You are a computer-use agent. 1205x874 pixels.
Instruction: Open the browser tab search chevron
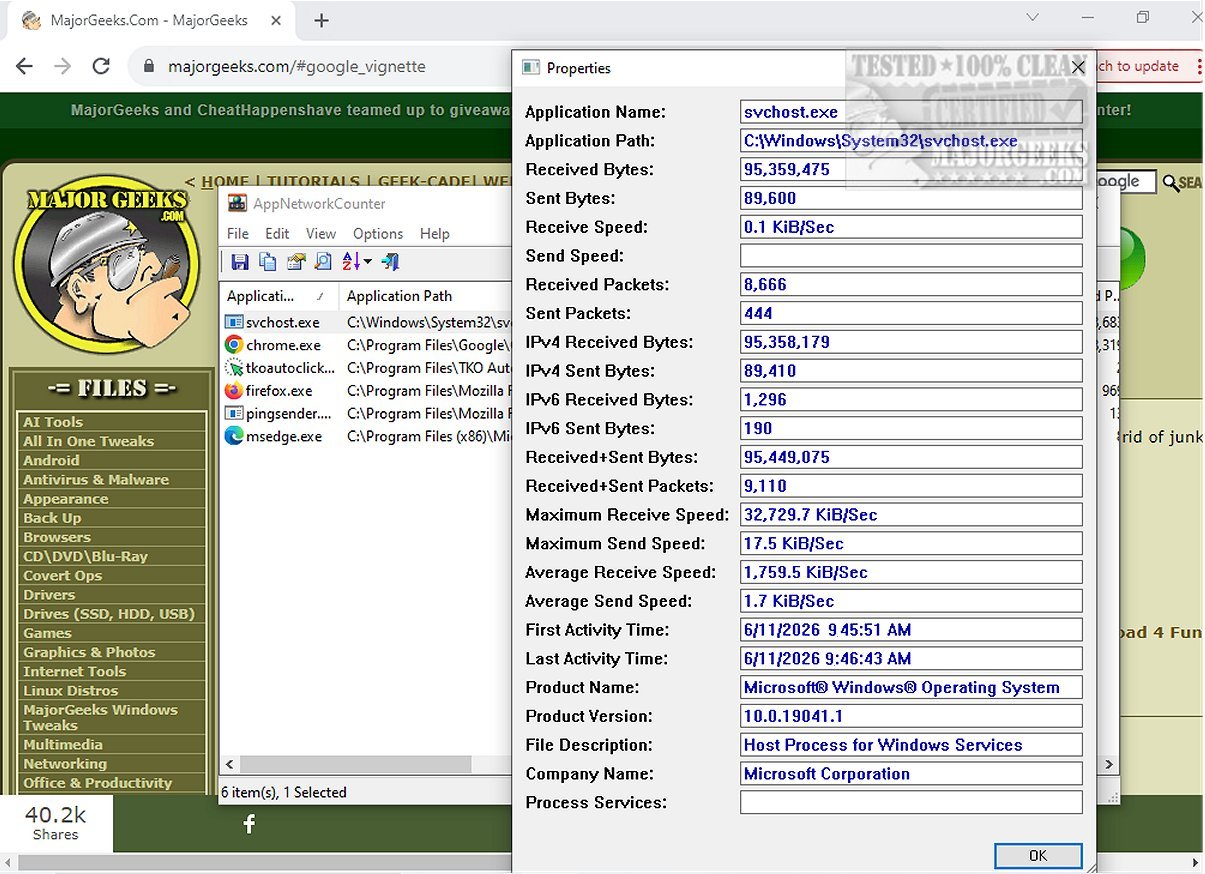1033,17
